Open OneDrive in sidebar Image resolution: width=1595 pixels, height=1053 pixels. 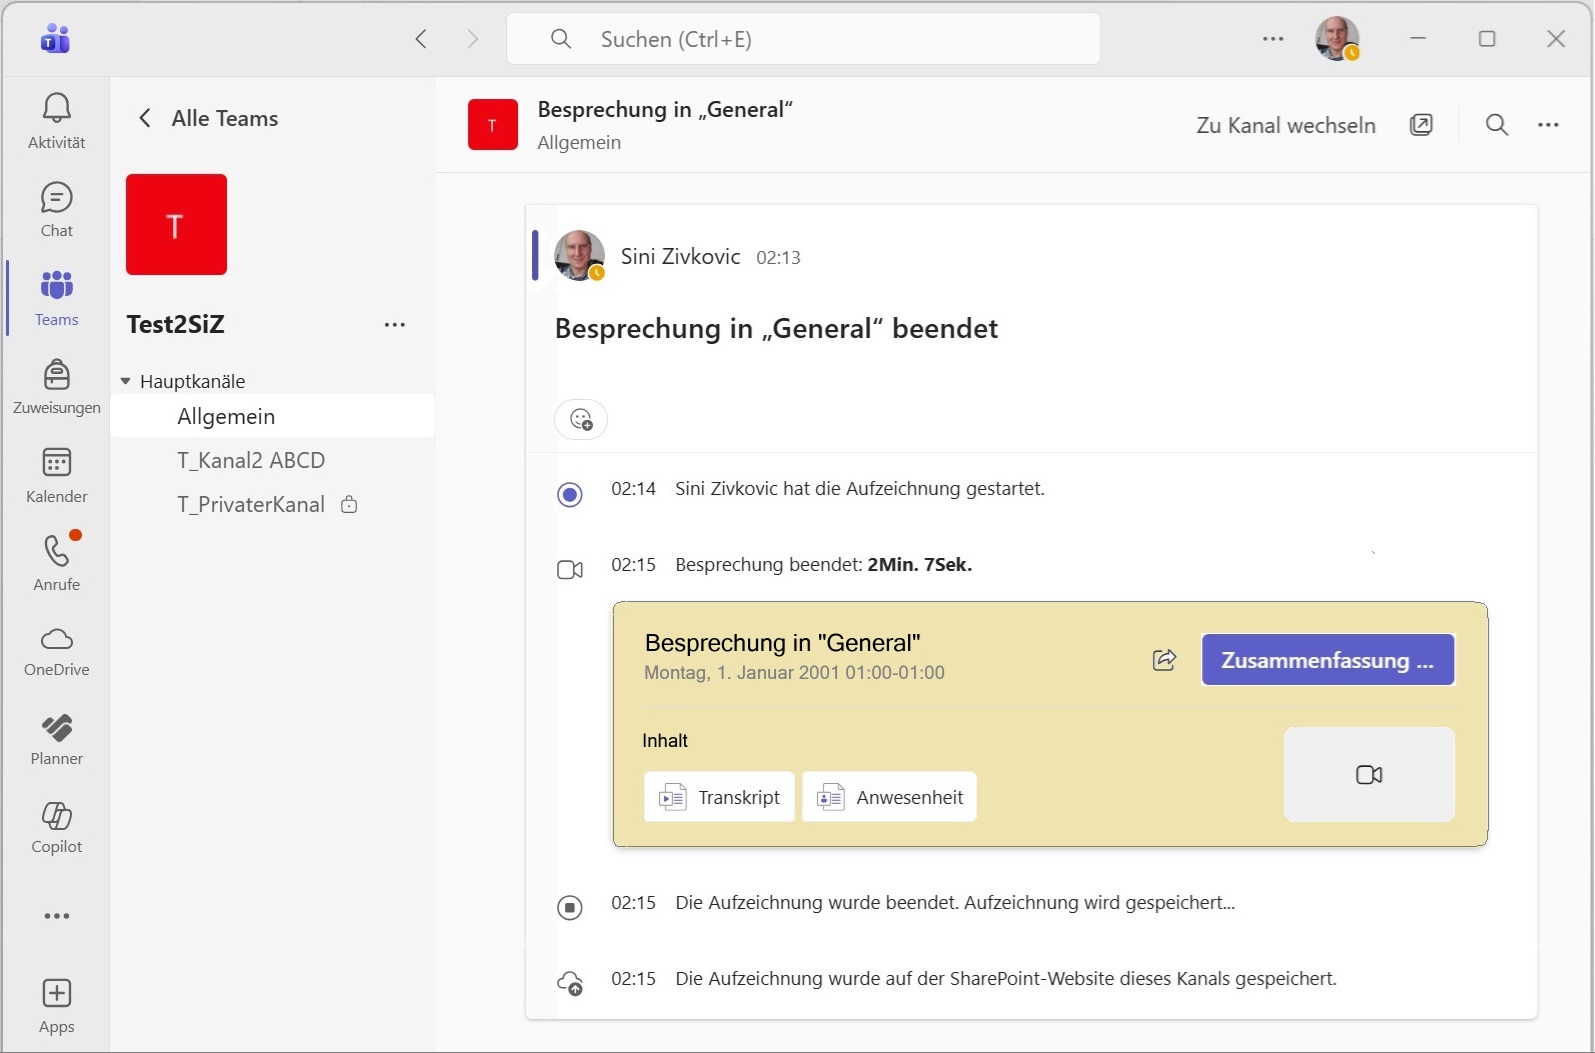[56, 652]
